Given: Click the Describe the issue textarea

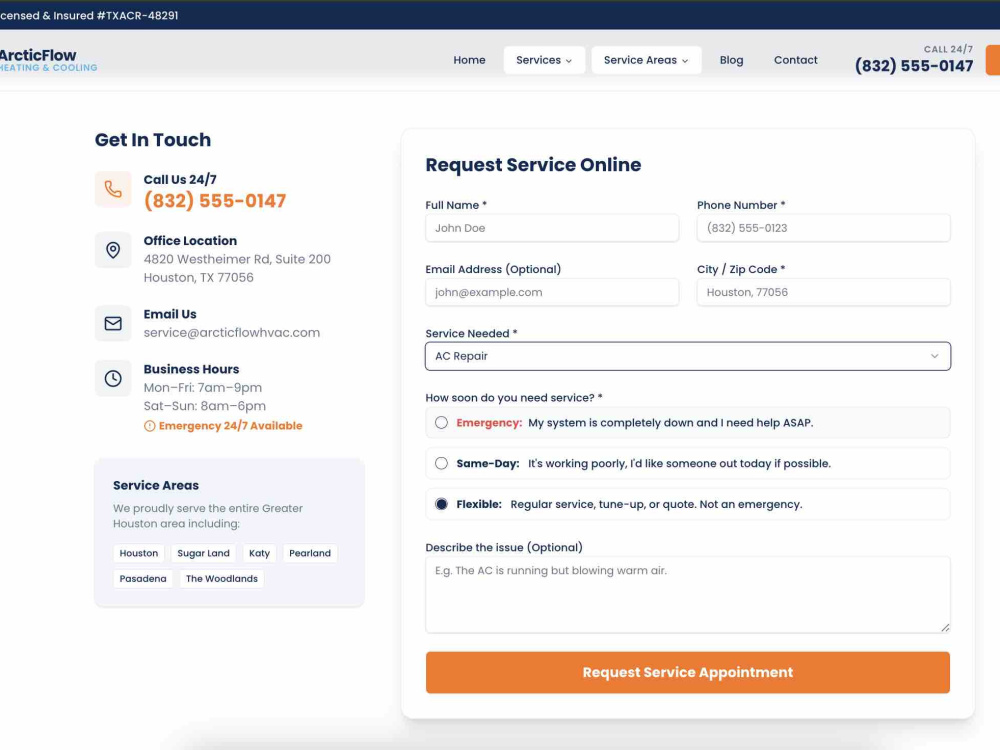Looking at the screenshot, I should (x=688, y=595).
